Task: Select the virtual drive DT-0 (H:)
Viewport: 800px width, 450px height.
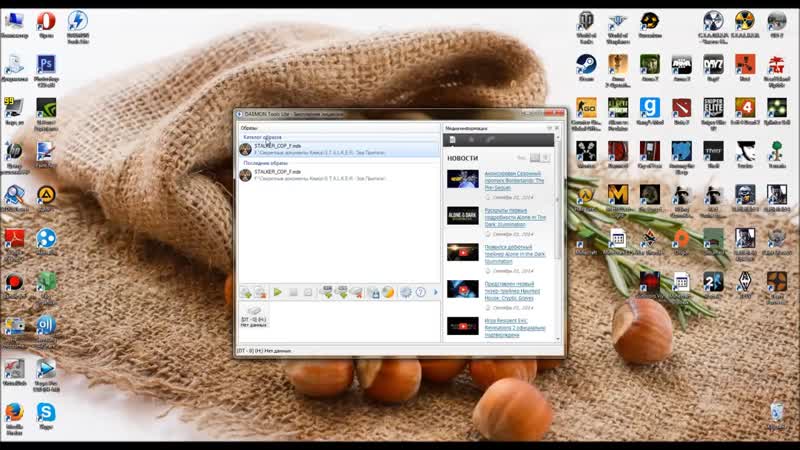Action: click(254, 316)
